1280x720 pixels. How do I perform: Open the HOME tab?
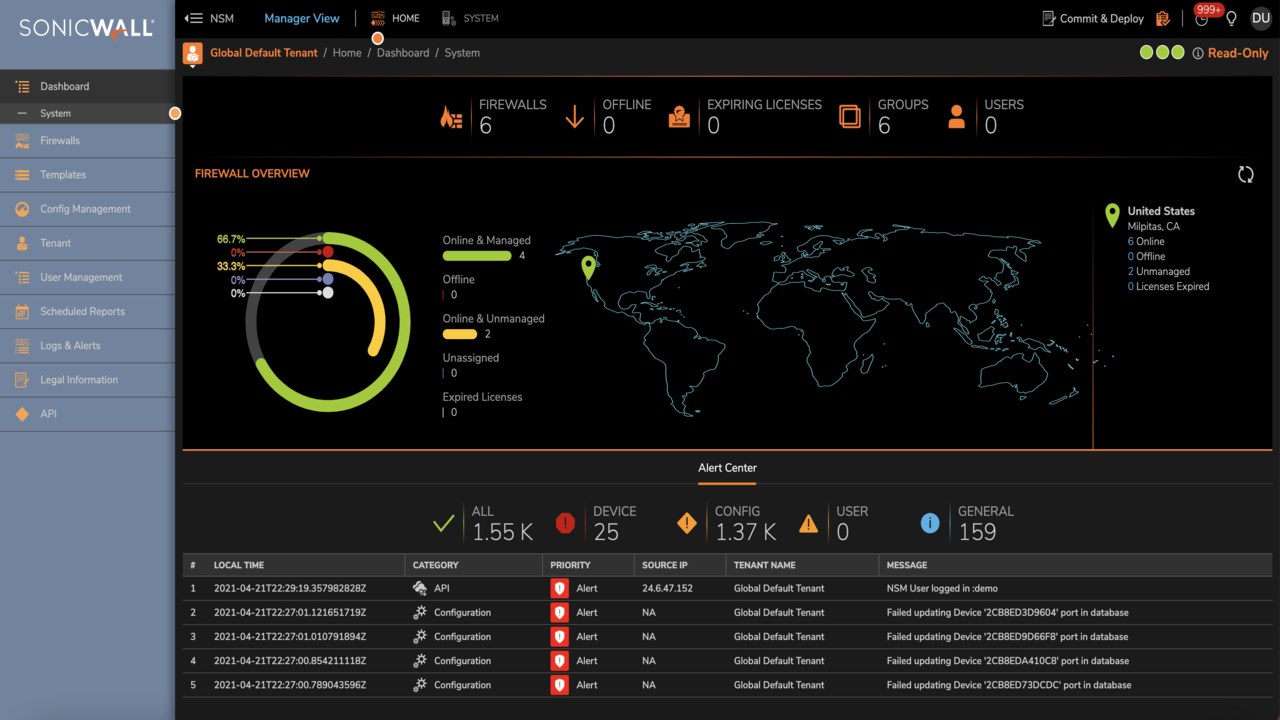395,18
